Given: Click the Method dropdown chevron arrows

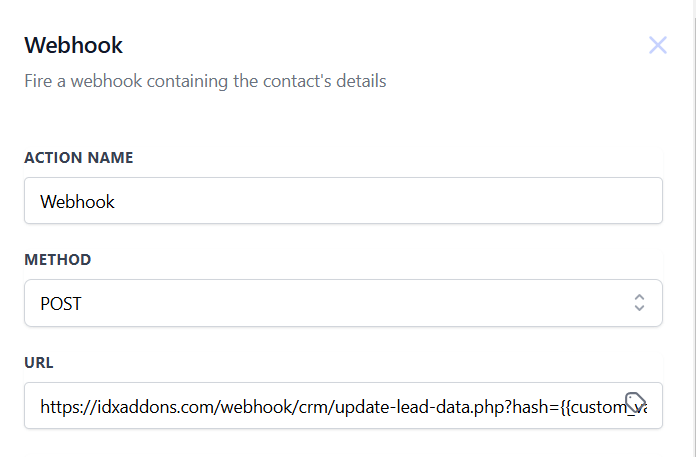Looking at the screenshot, I should pyautogui.click(x=639, y=303).
